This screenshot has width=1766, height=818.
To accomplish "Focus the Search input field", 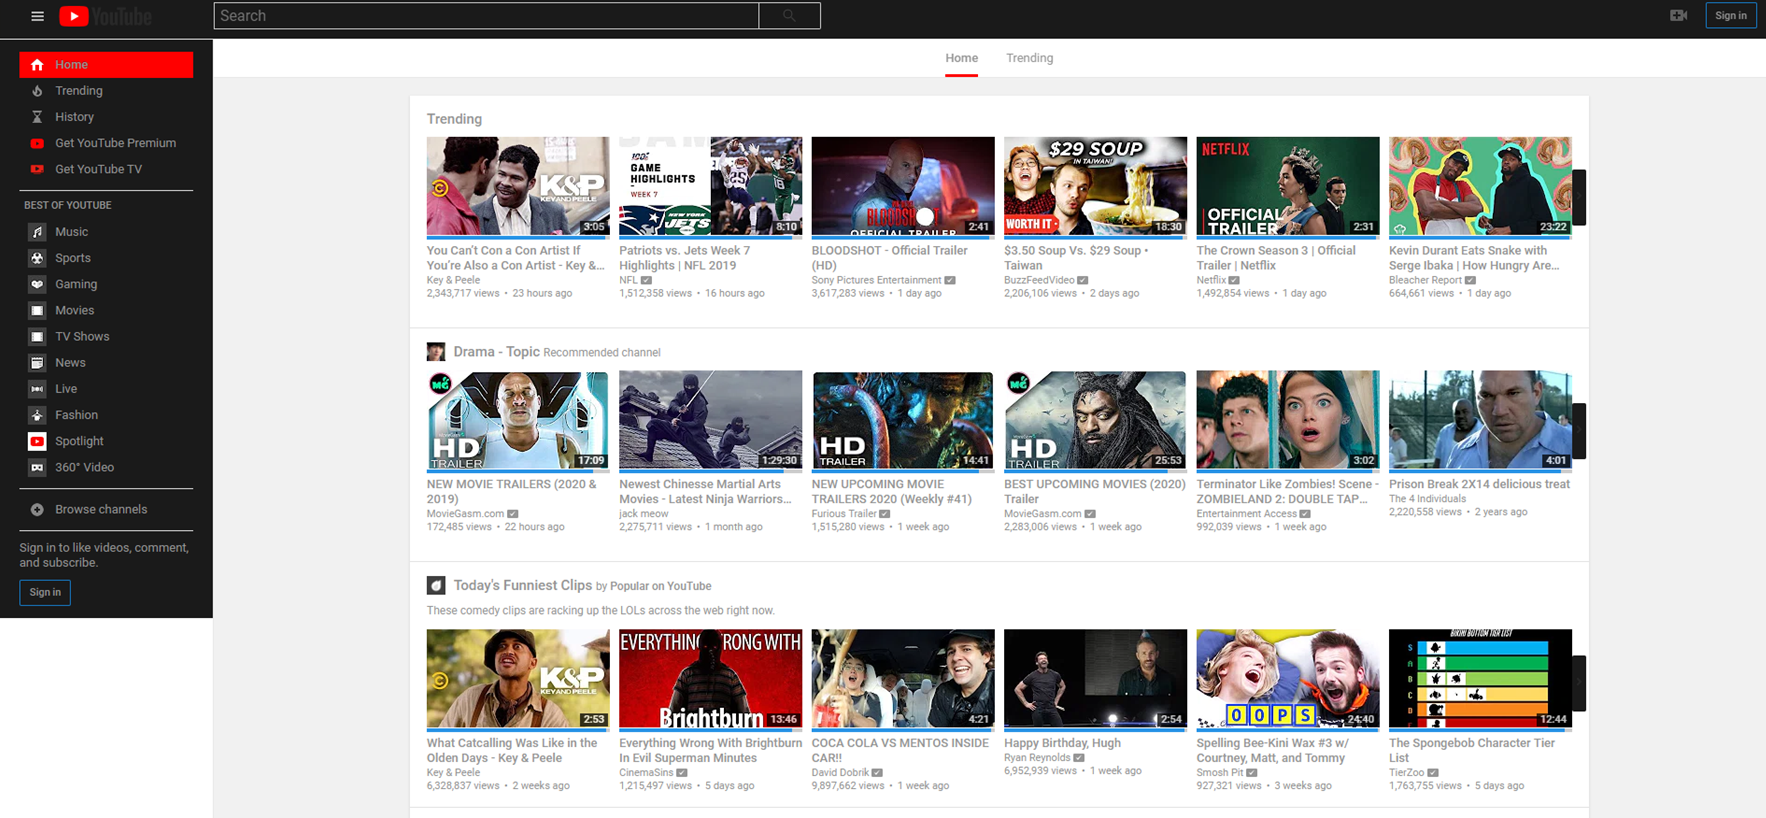I will (x=486, y=16).
